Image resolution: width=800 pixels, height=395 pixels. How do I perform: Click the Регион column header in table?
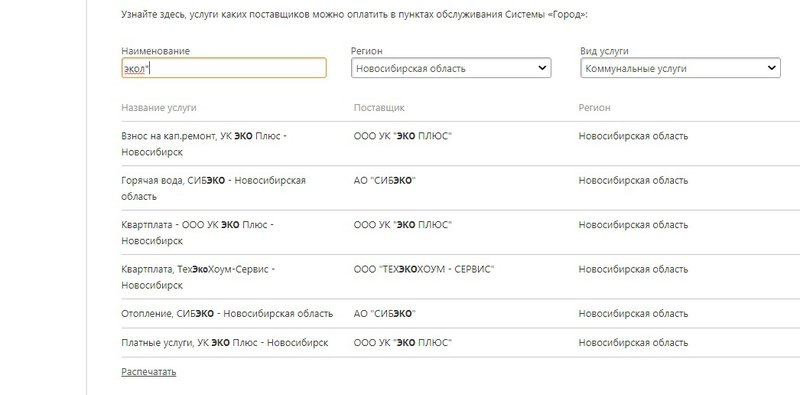click(x=594, y=108)
